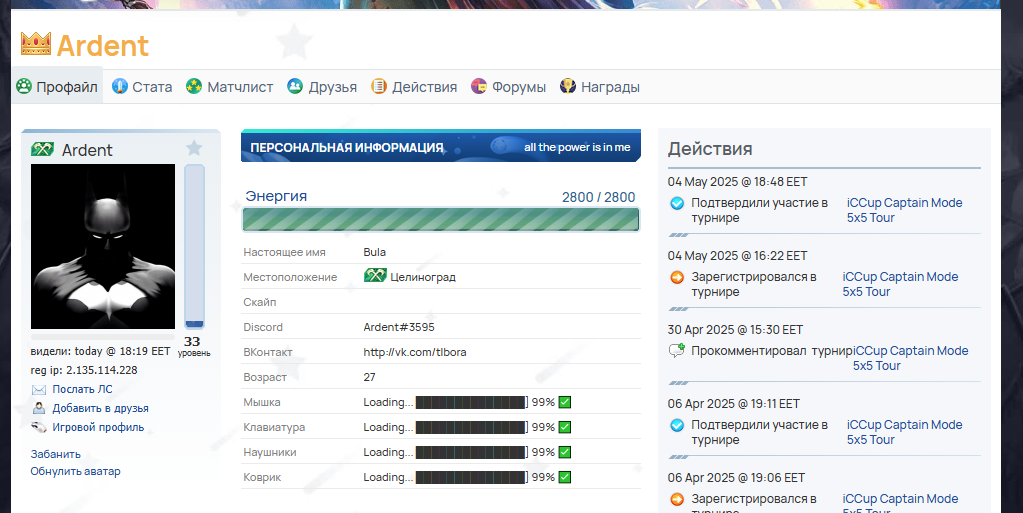Viewport: 1023px width, 513px height.
Task: Click the Матчлист tab green star icon
Action: pyautogui.click(x=194, y=86)
